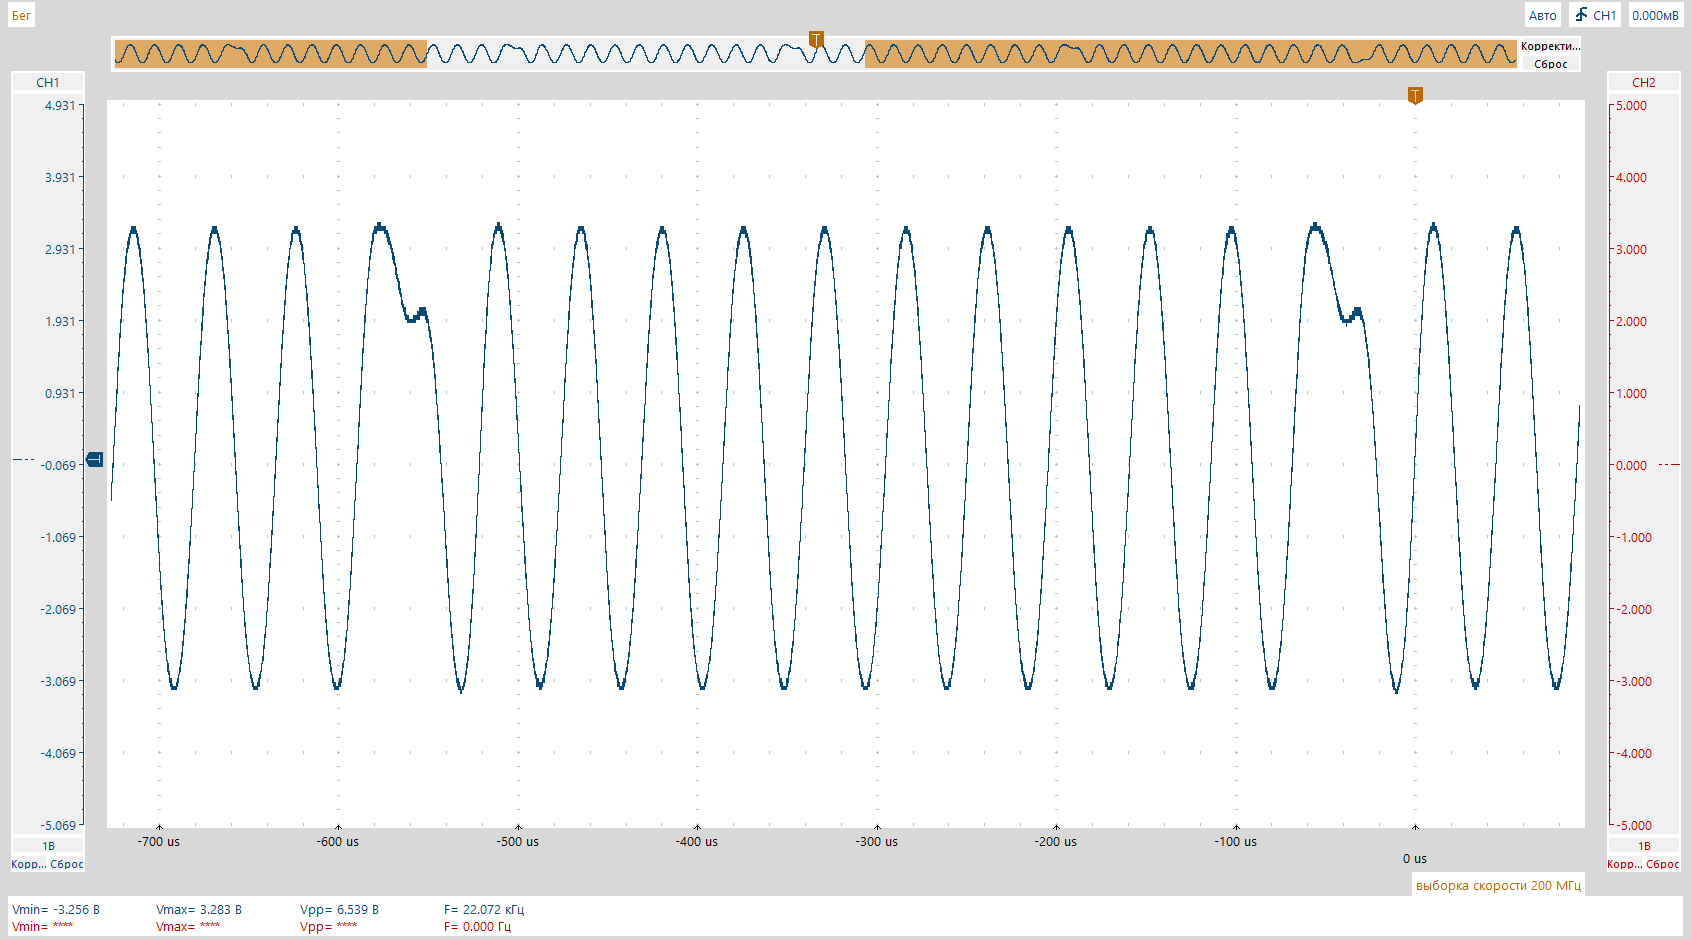Click the Vmin= -3.256 В measurement
This screenshot has width=1692, height=940.
pyautogui.click(x=56, y=910)
